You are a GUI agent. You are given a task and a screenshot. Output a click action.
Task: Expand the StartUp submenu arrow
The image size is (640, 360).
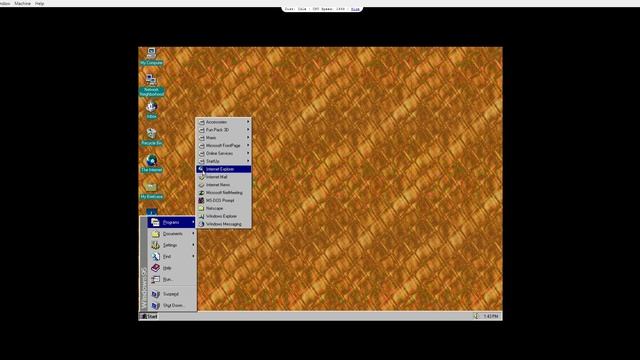click(x=248, y=161)
